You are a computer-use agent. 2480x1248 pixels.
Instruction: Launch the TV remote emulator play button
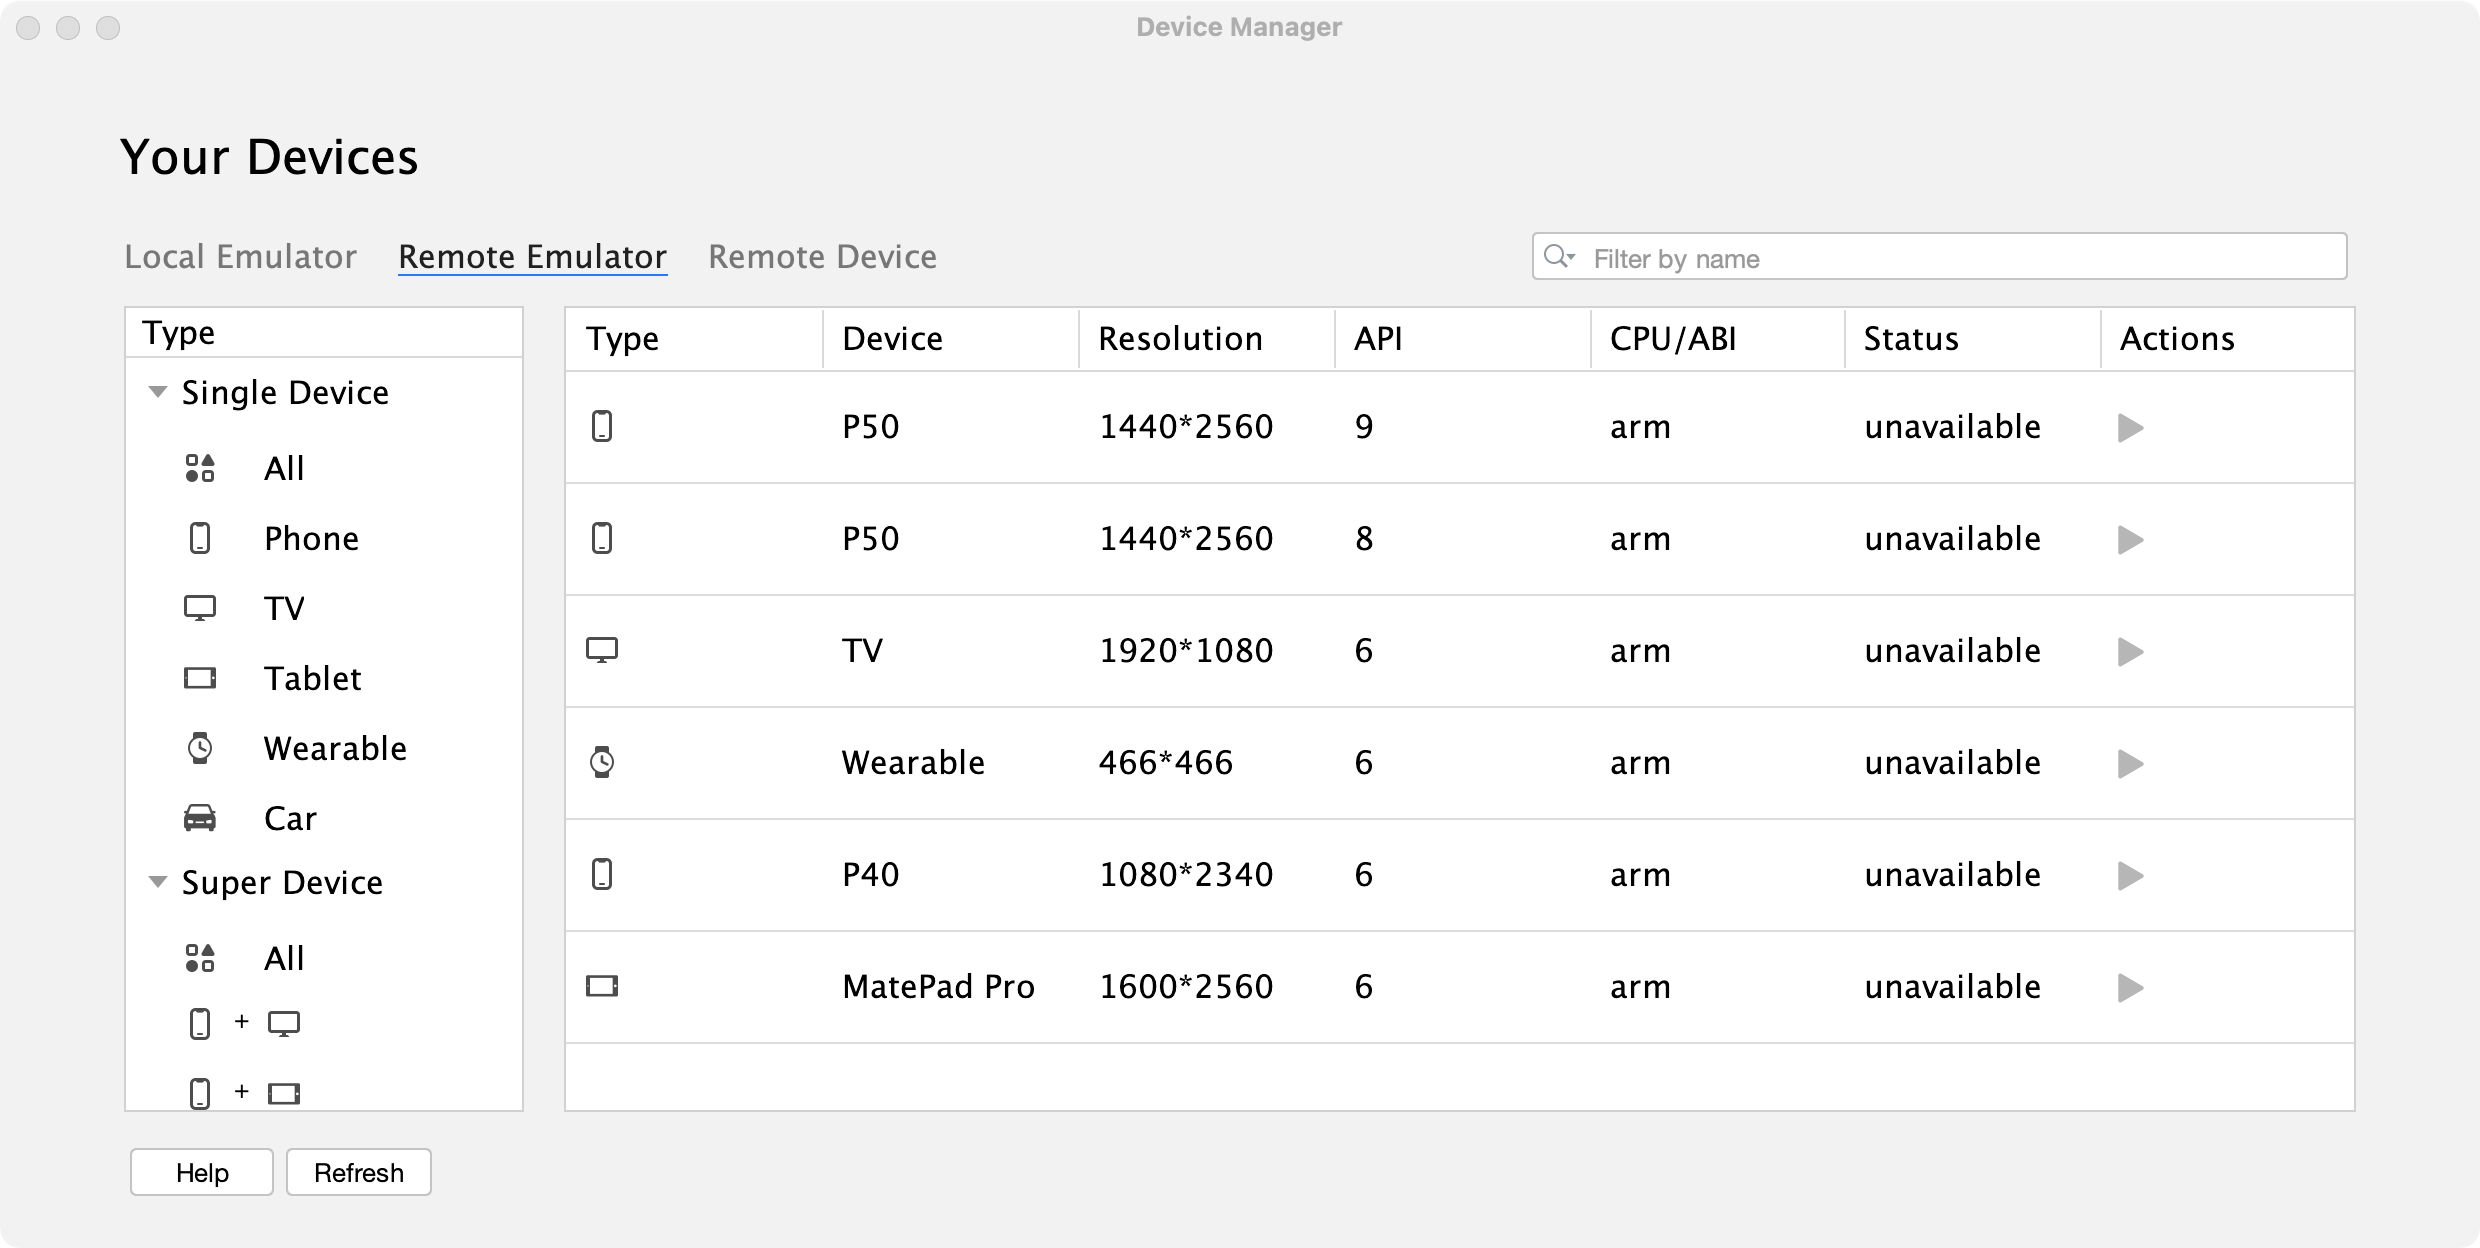coord(2130,652)
